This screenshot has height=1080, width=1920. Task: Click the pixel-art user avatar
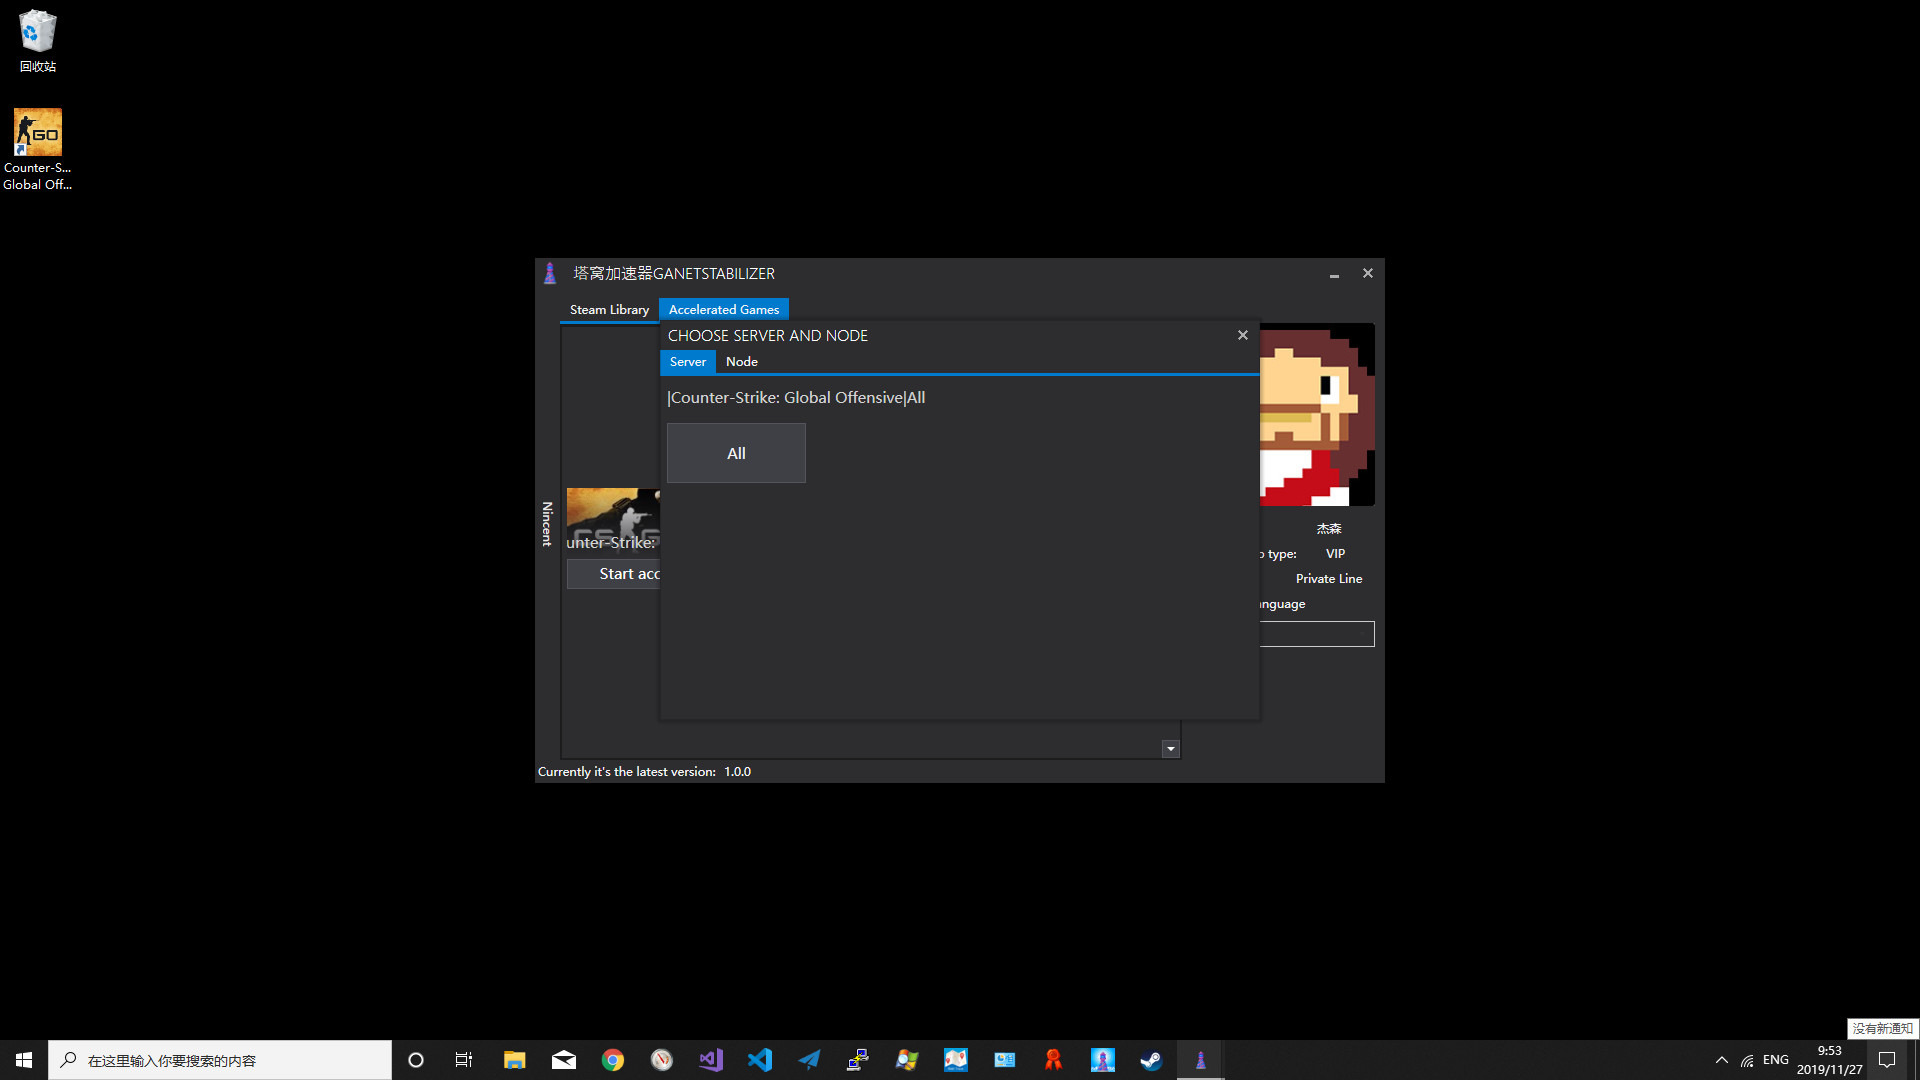pyautogui.click(x=1317, y=414)
